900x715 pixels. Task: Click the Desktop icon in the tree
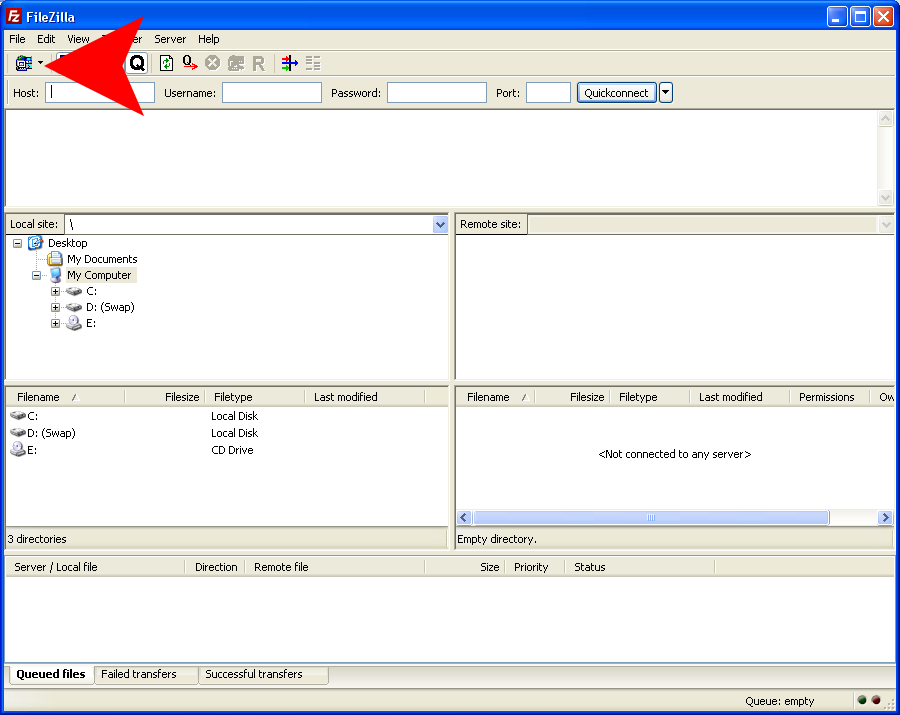coord(36,243)
